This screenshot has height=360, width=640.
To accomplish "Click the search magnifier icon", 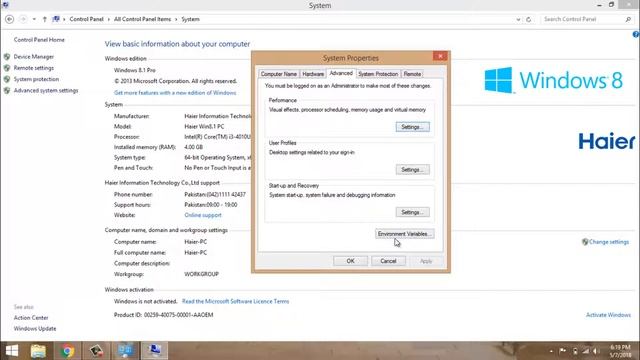I will click(628, 19).
